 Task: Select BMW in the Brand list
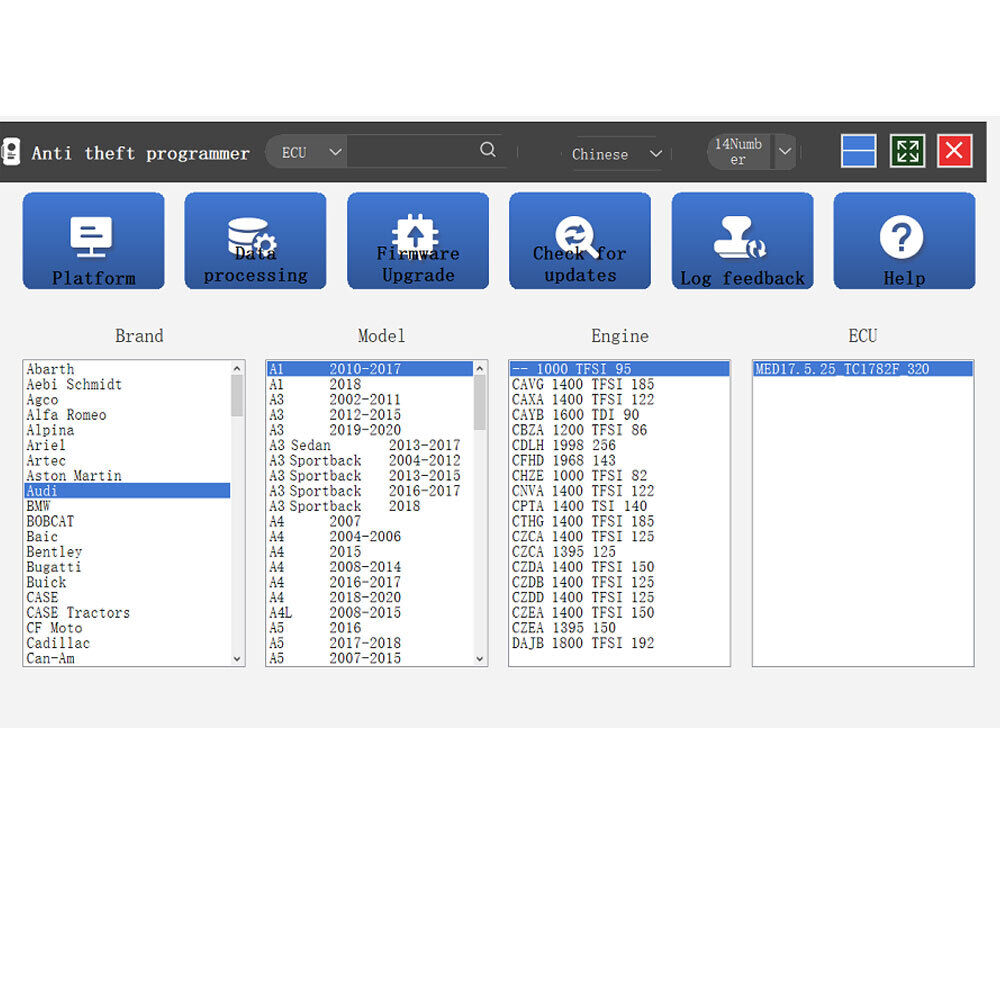(38, 506)
